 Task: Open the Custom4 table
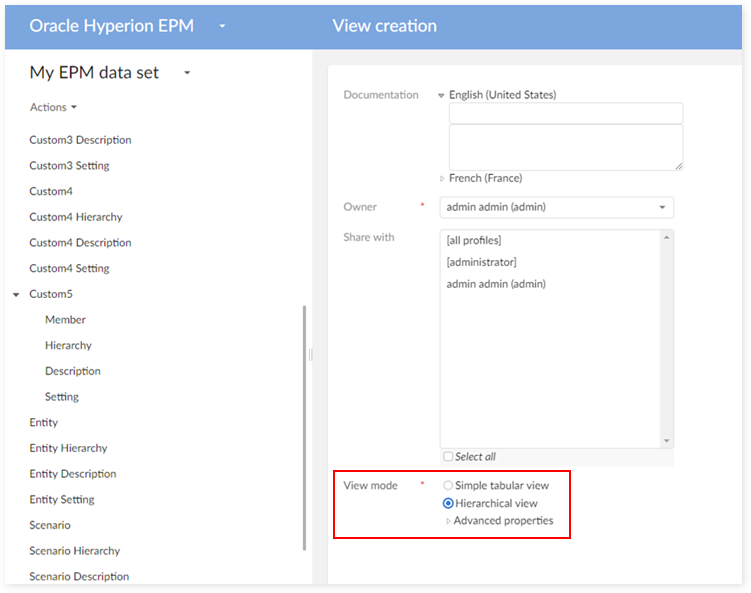pyautogui.click(x=51, y=191)
